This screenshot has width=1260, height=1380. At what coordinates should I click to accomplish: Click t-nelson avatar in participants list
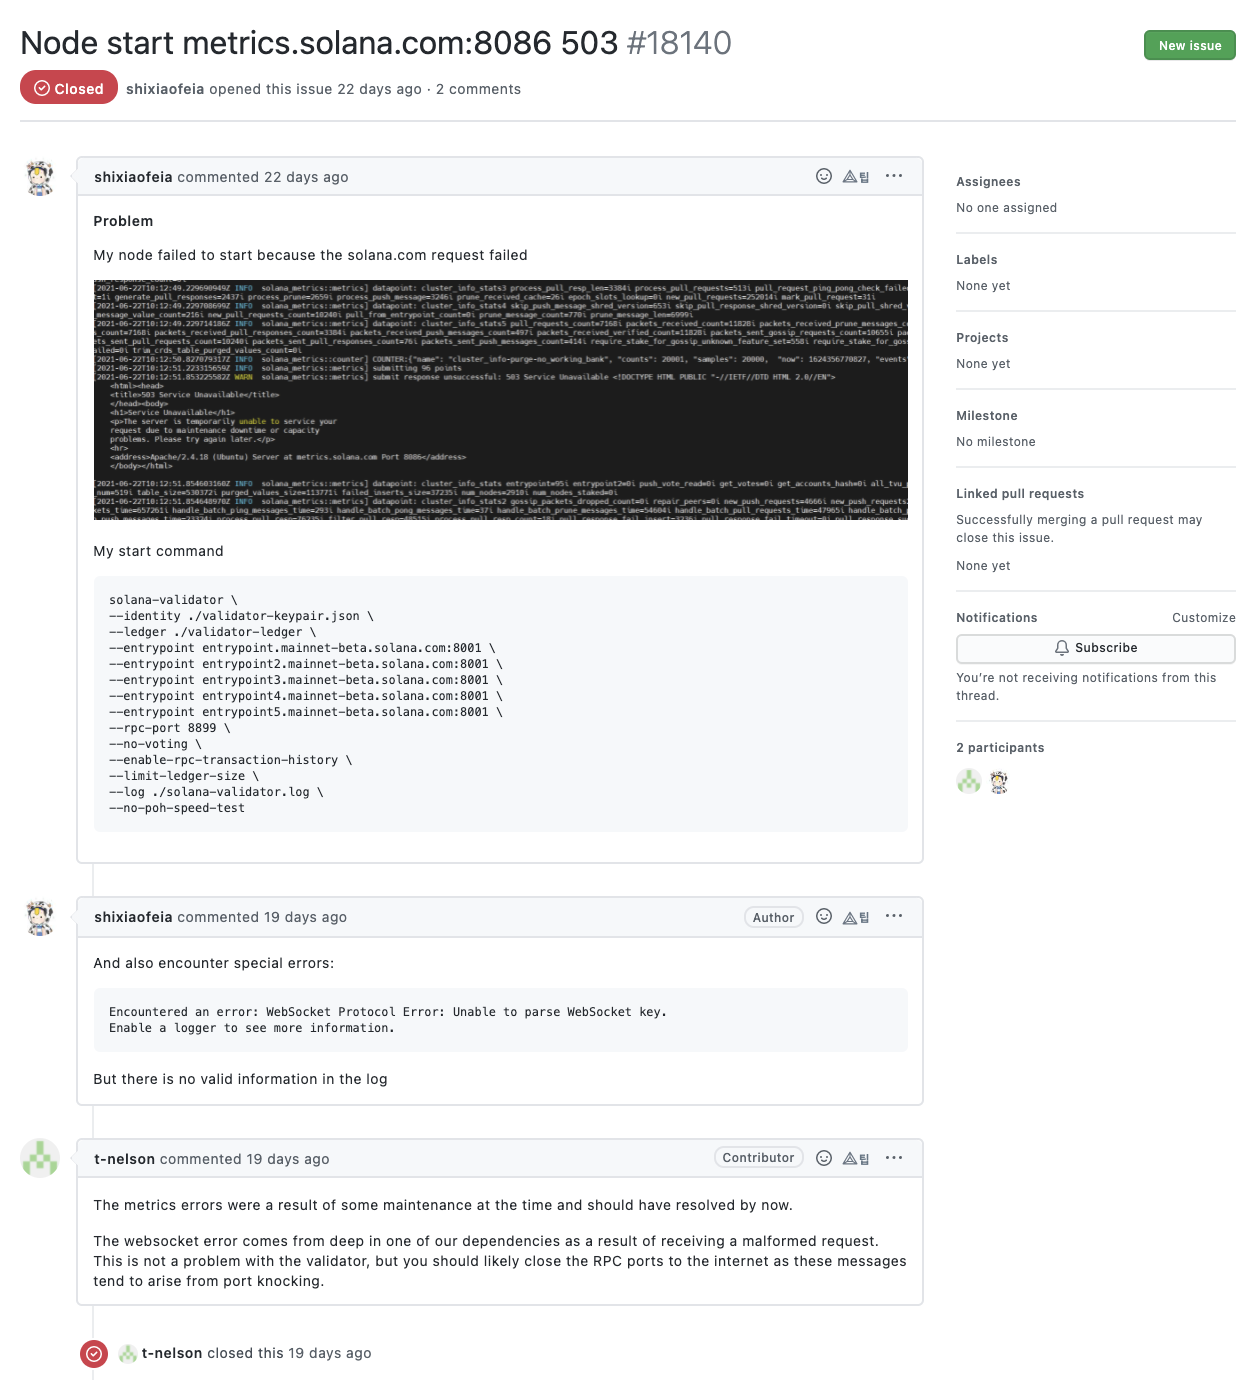[x=968, y=781]
